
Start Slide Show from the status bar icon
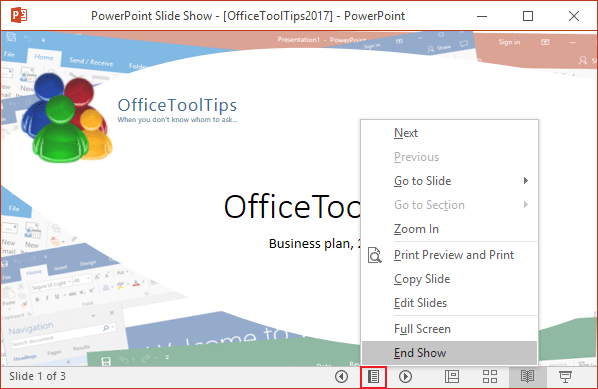point(565,377)
